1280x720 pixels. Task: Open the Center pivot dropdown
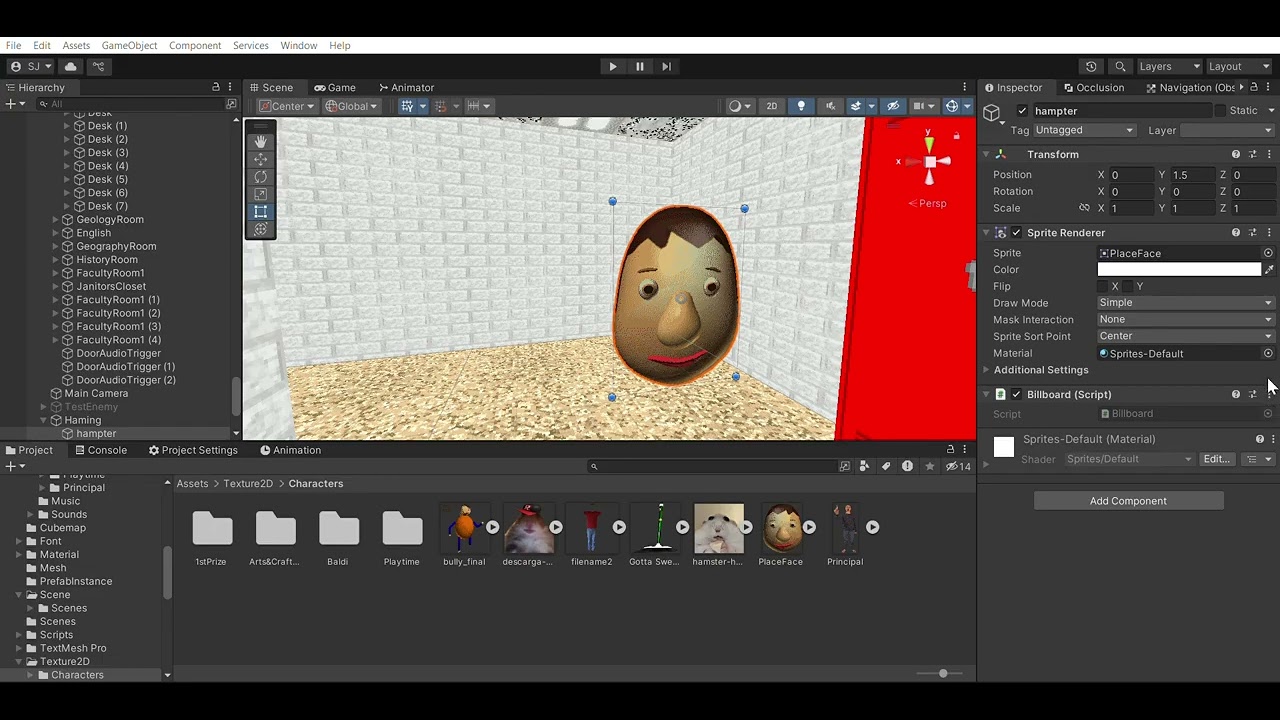tap(287, 106)
